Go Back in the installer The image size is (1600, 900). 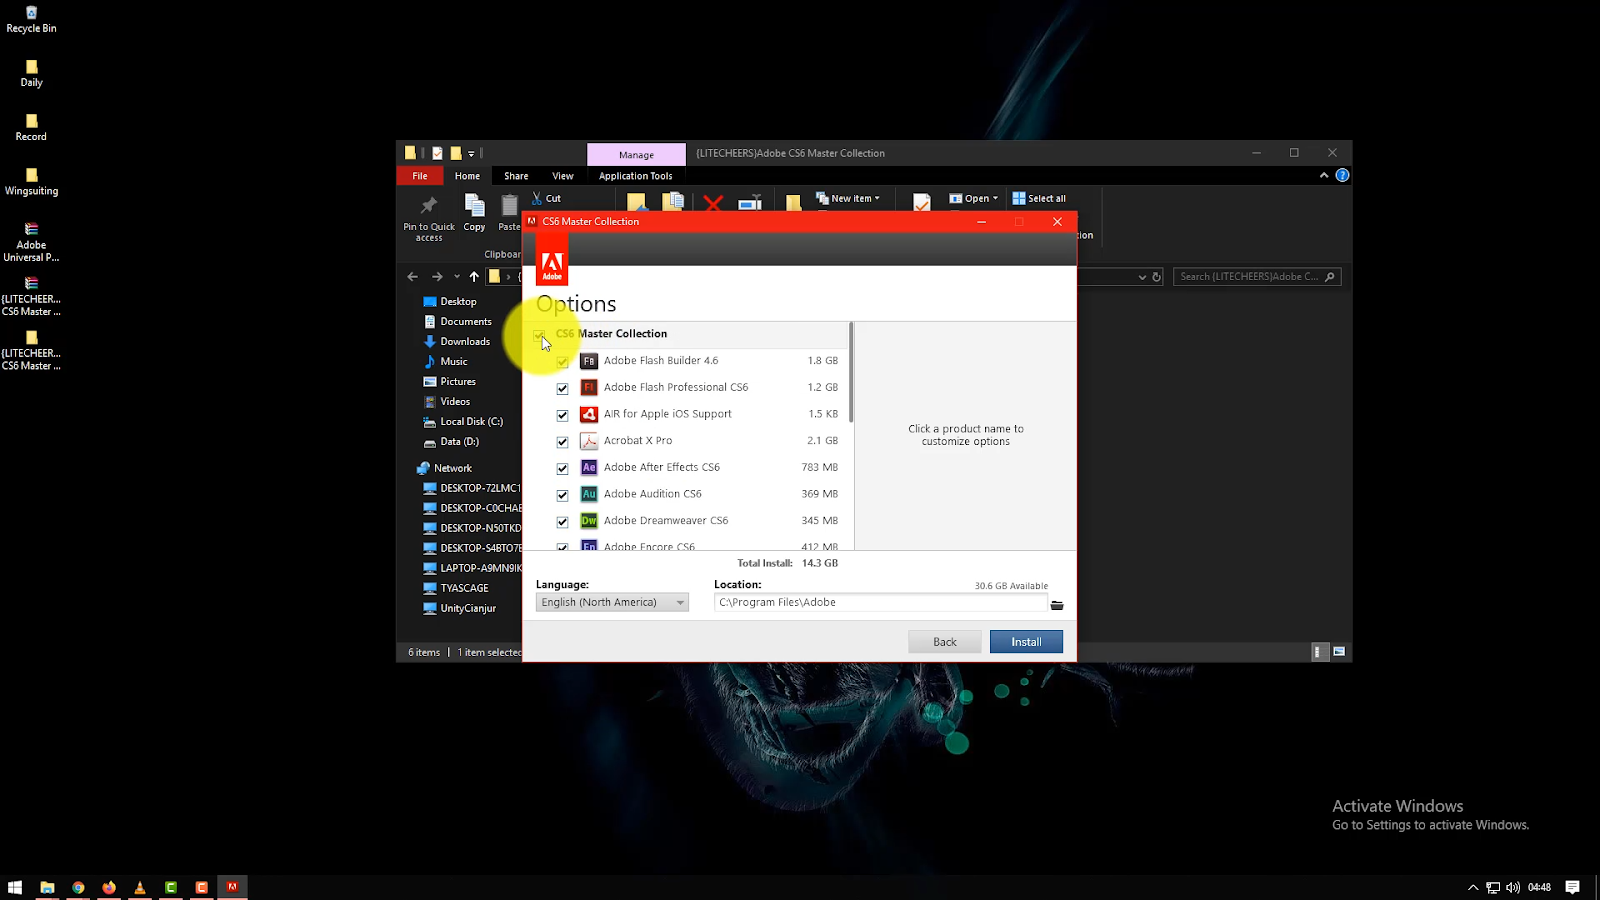(x=945, y=642)
